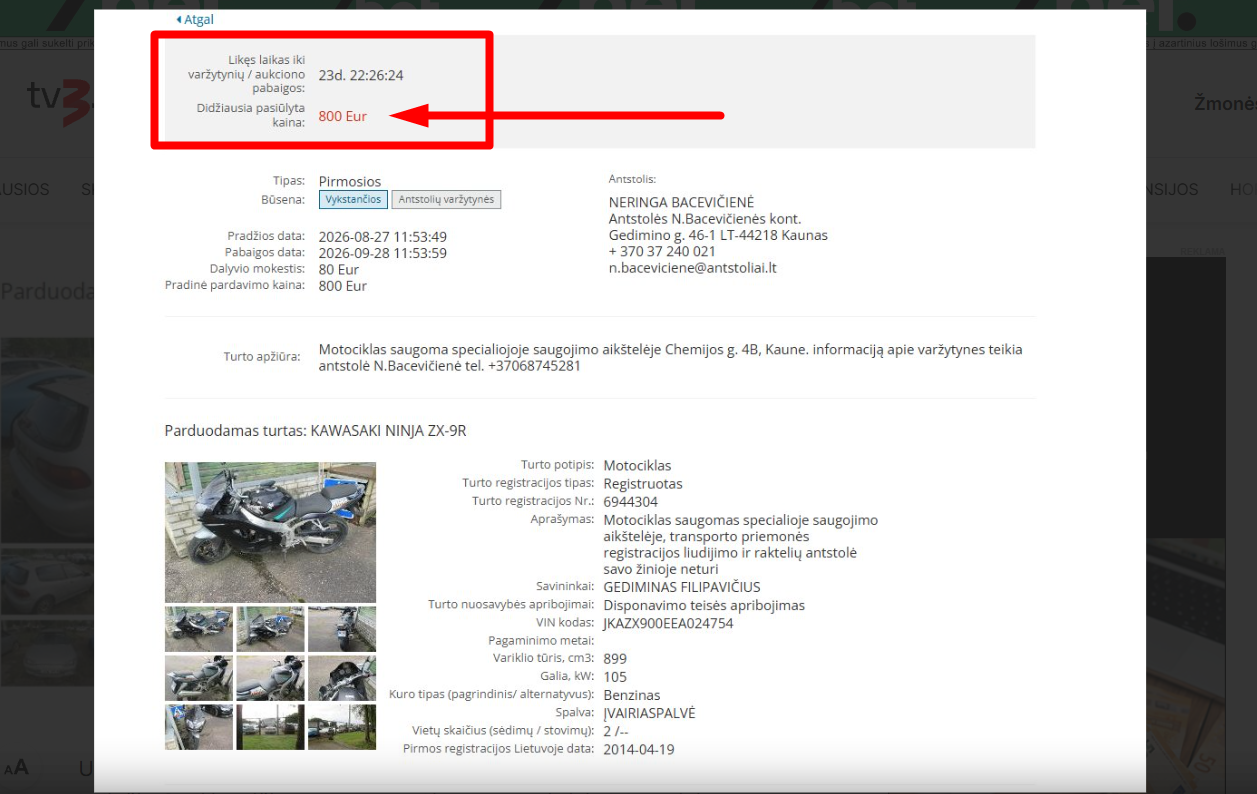This screenshot has width=1257, height=794.
Task: Select the Antstolių varžytynės status tag
Action: click(446, 200)
